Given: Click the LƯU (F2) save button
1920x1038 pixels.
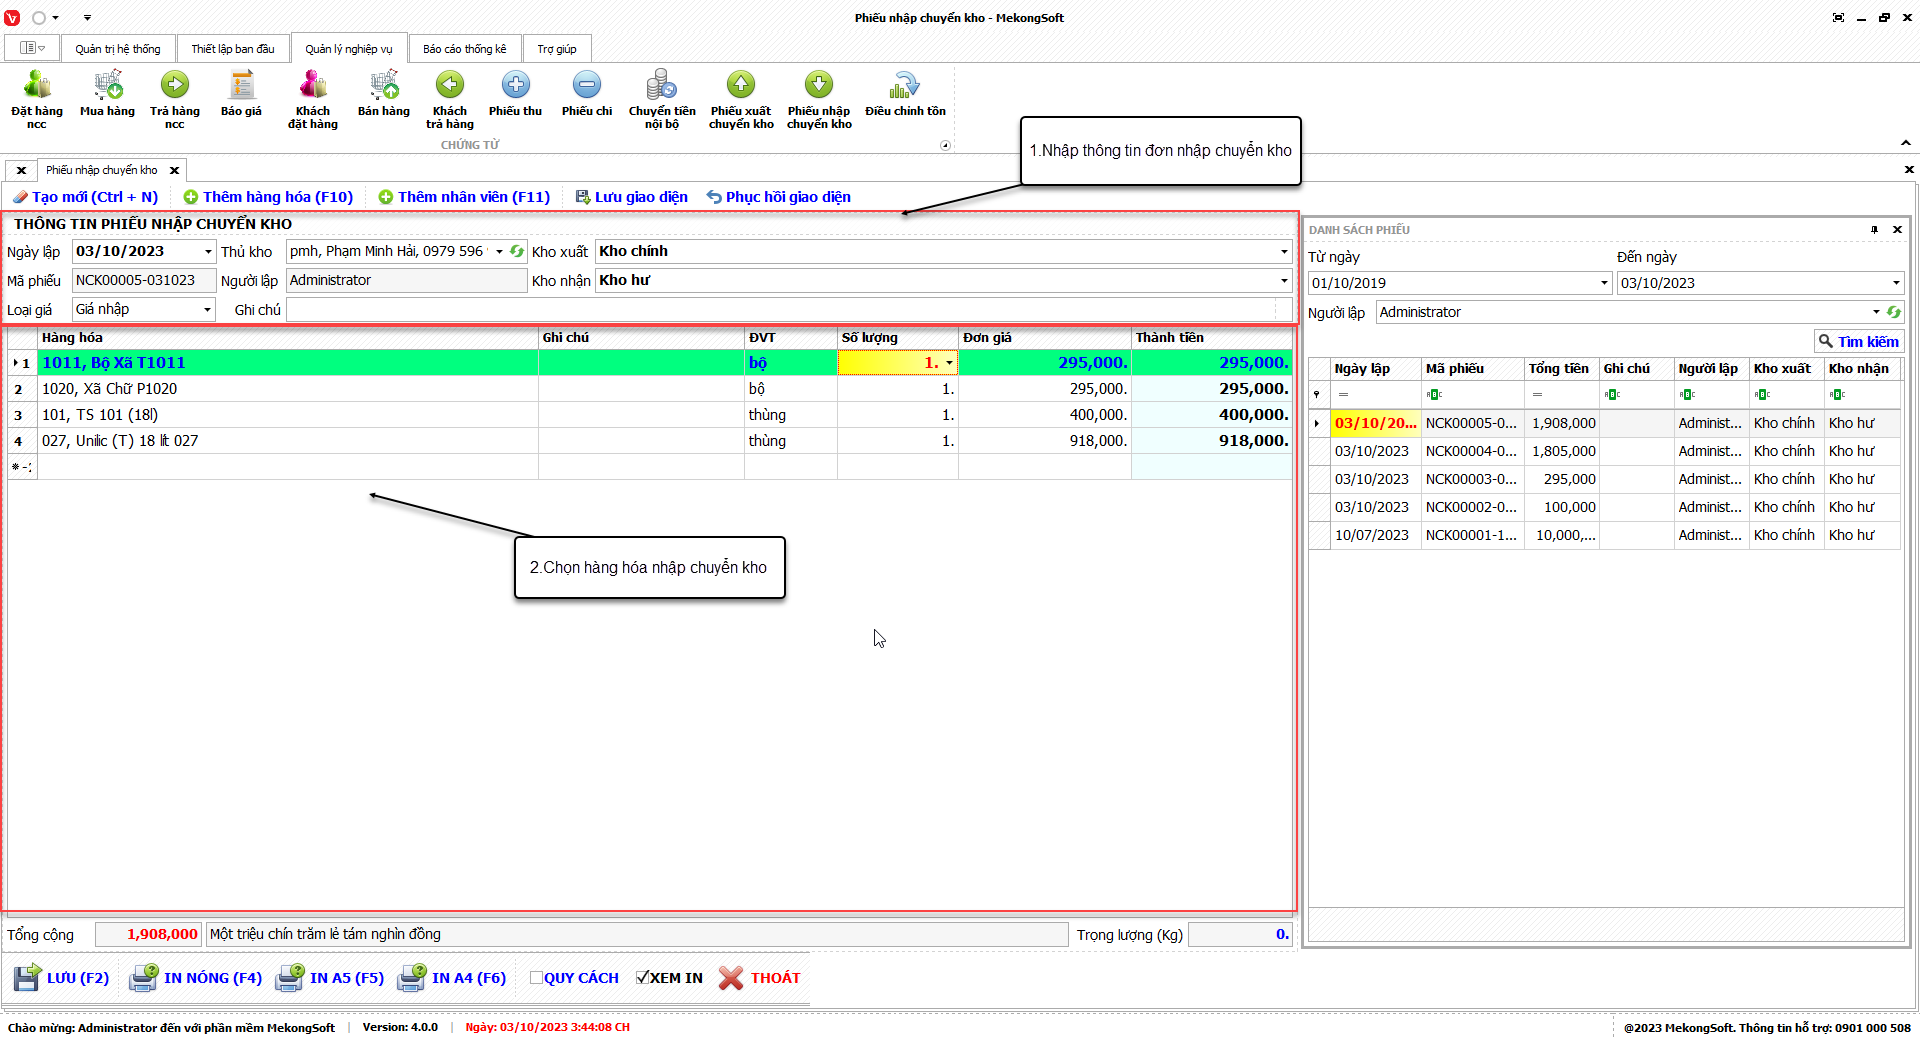Looking at the screenshot, I should (62, 978).
